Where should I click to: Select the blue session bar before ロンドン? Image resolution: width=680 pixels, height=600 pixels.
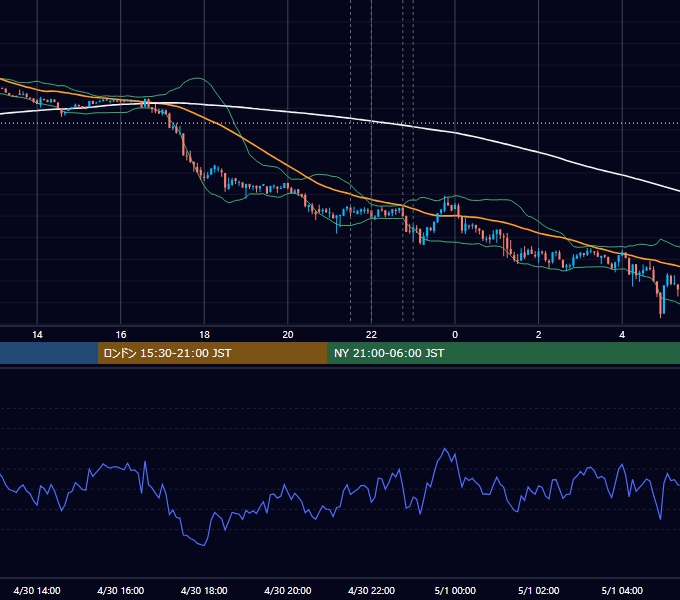pyautogui.click(x=49, y=353)
